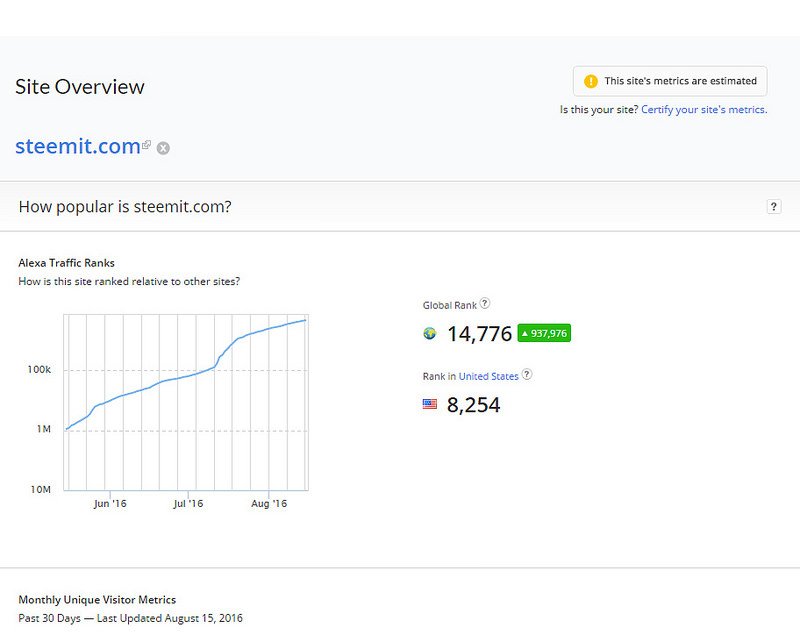Click the '10M' y-axis label
Image resolution: width=800 pixels, height=635 pixels.
click(x=41, y=490)
